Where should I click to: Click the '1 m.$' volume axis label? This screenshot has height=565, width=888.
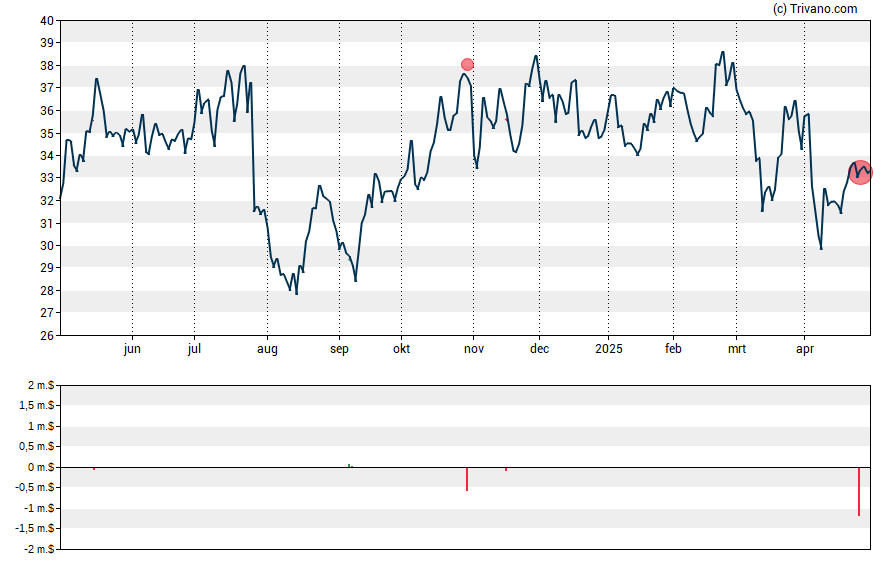41,426
